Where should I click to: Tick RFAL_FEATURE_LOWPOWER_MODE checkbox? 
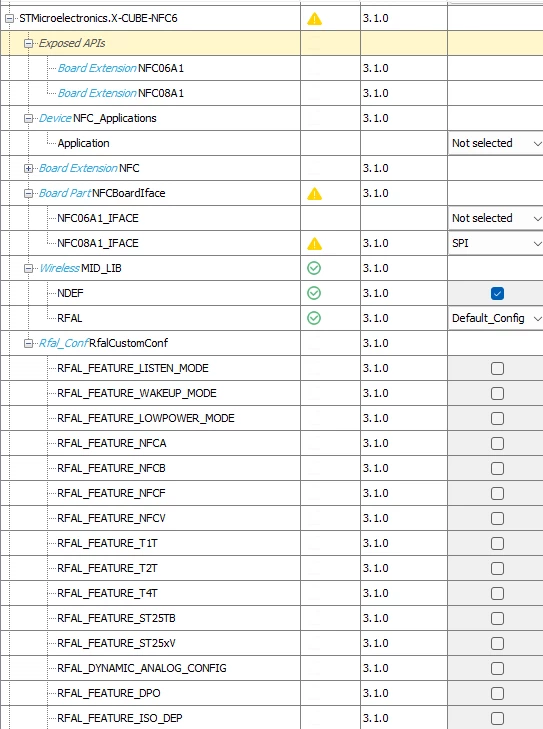[497, 418]
